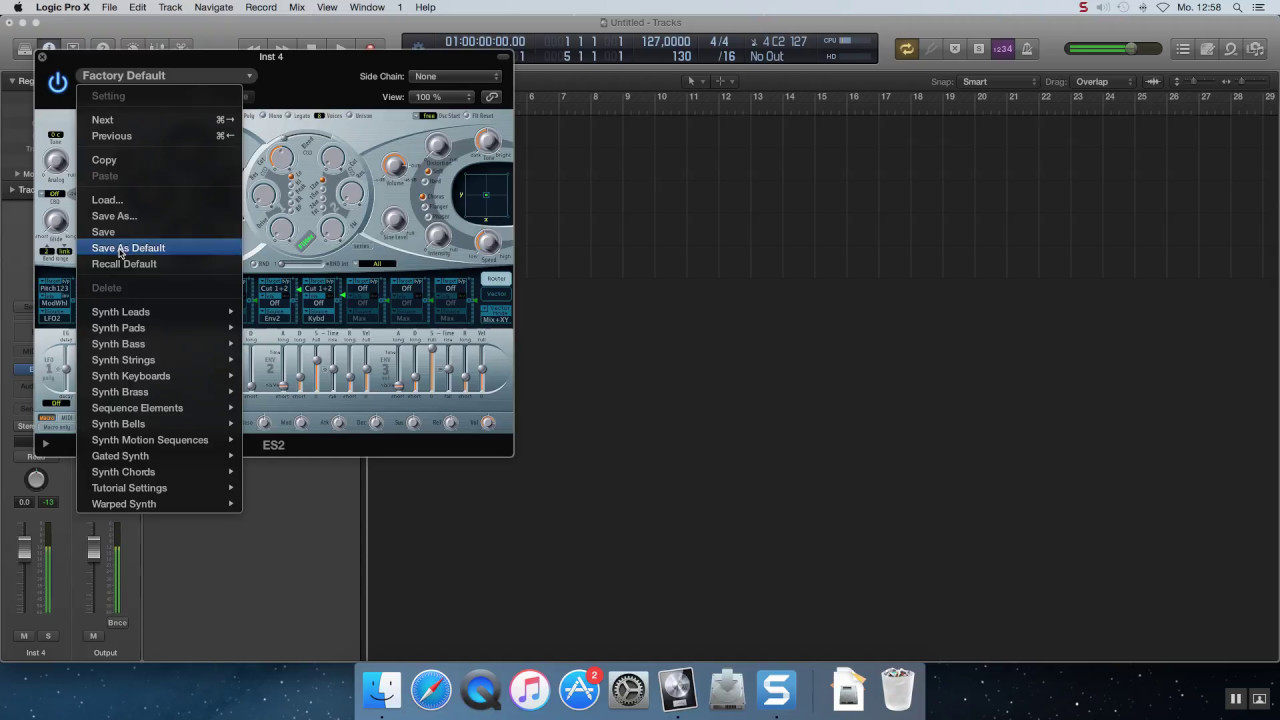Open the Side Chain None dropdown
This screenshot has width=1280, height=720.
[x=455, y=76]
